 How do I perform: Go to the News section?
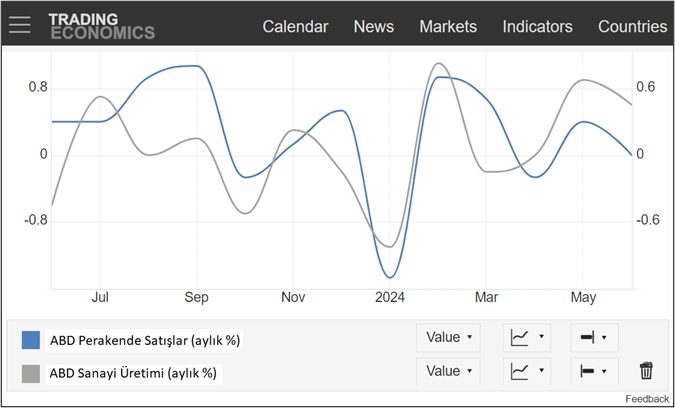(x=373, y=26)
